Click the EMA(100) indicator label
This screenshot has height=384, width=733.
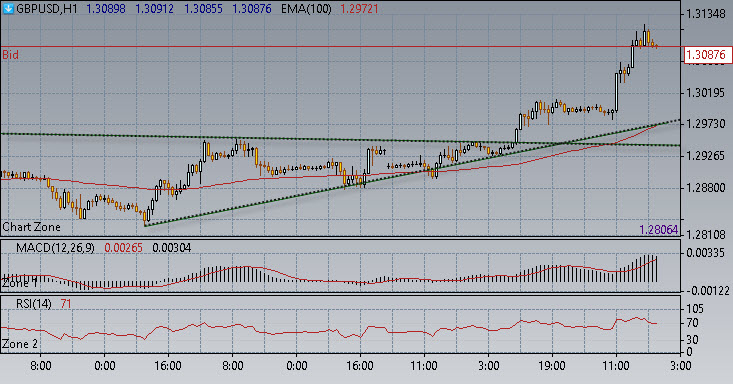(x=306, y=9)
